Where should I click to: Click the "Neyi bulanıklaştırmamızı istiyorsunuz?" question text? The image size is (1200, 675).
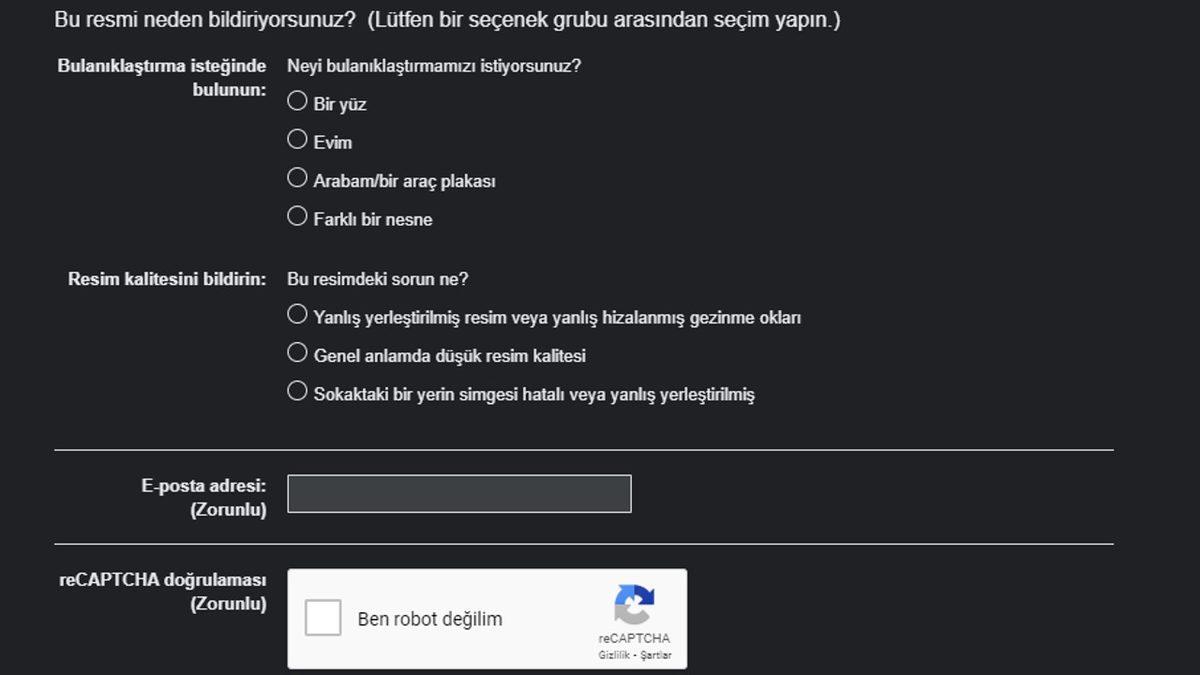point(433,66)
